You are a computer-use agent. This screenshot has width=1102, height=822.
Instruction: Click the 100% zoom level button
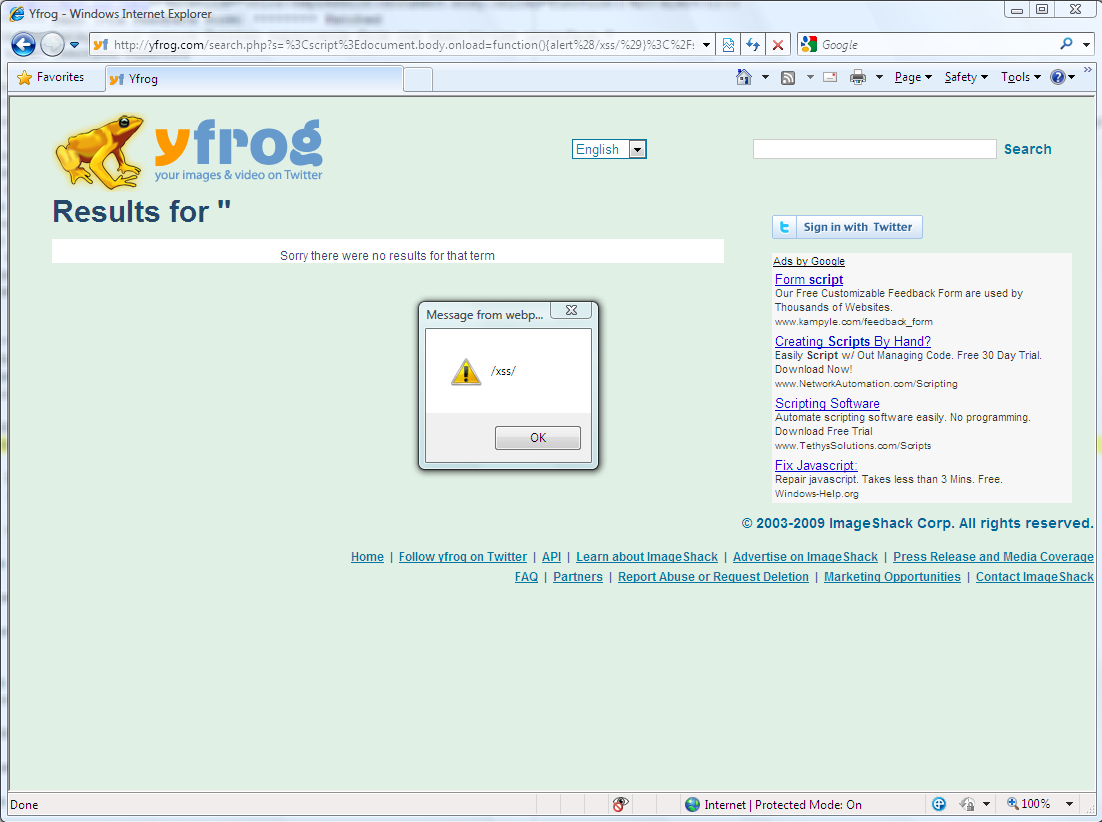click(1029, 804)
